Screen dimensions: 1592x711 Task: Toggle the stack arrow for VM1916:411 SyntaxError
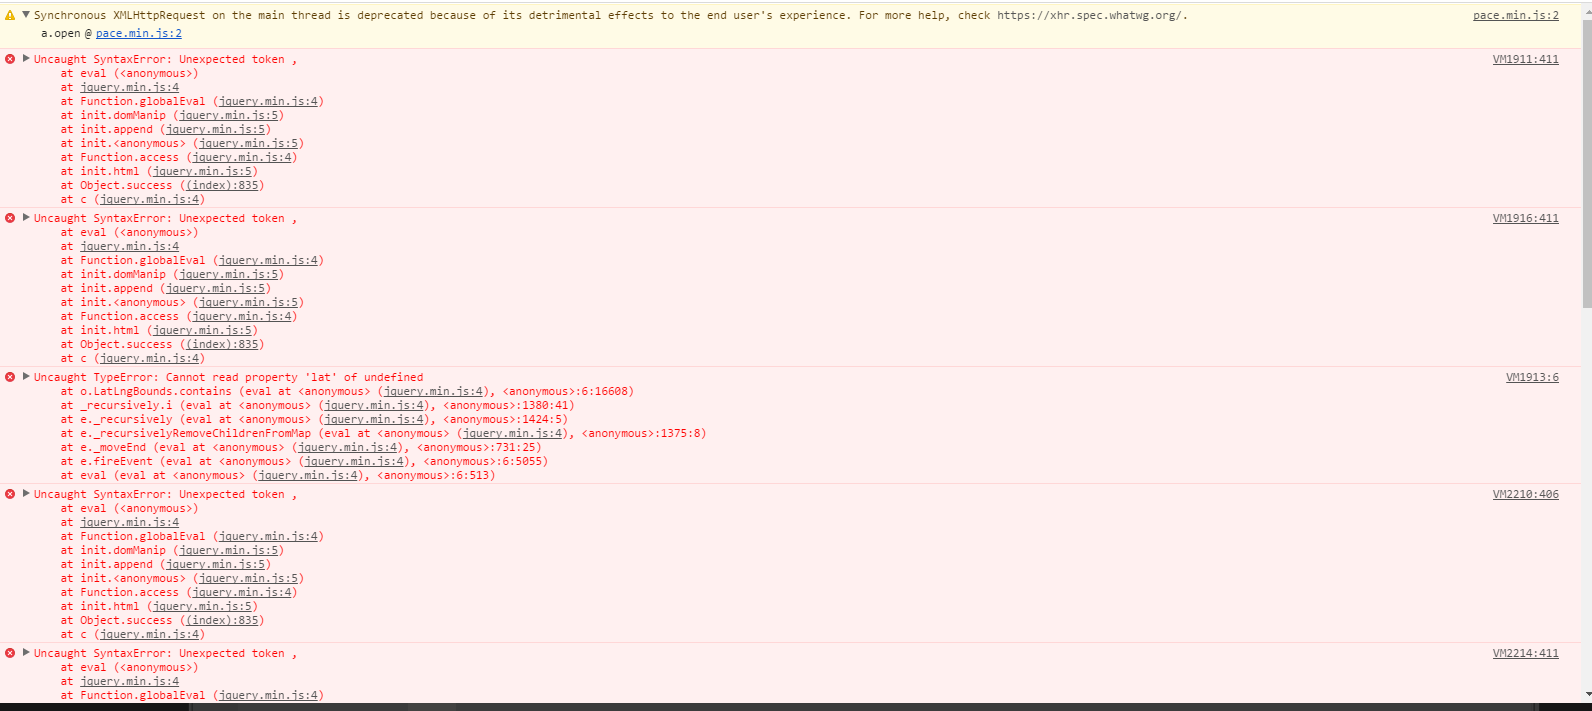pos(26,218)
